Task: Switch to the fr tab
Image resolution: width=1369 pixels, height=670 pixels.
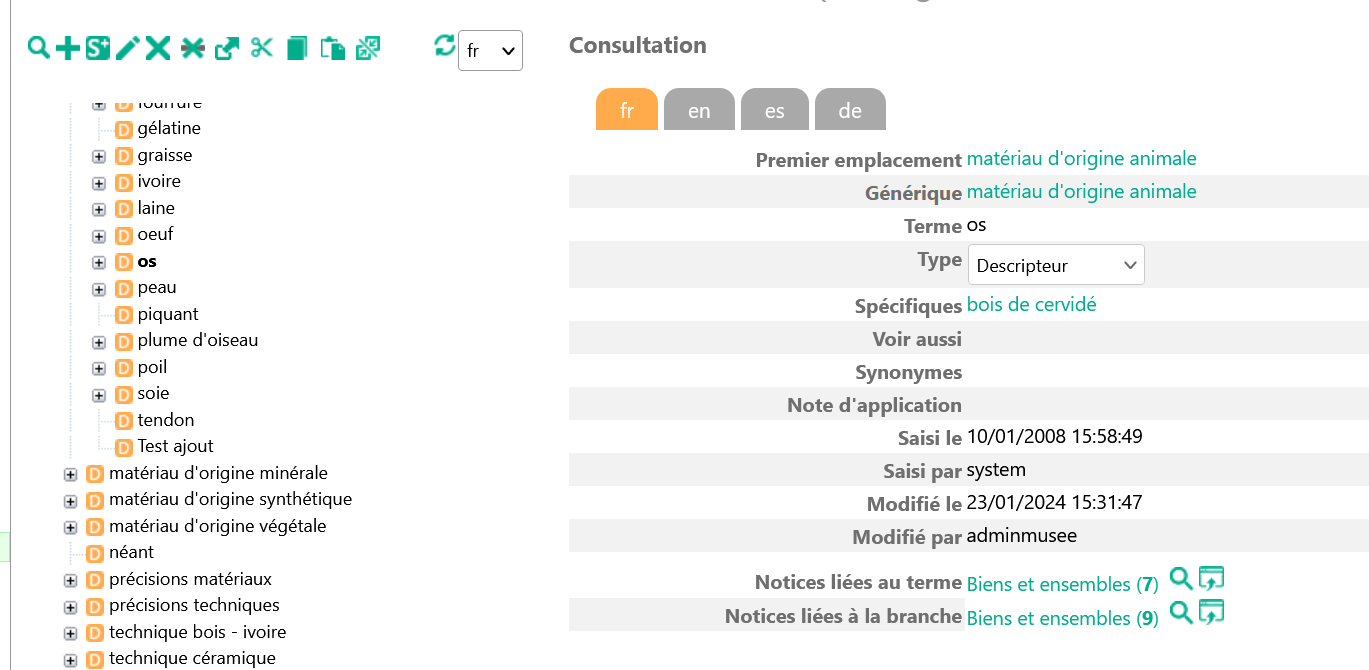Action: 627,110
